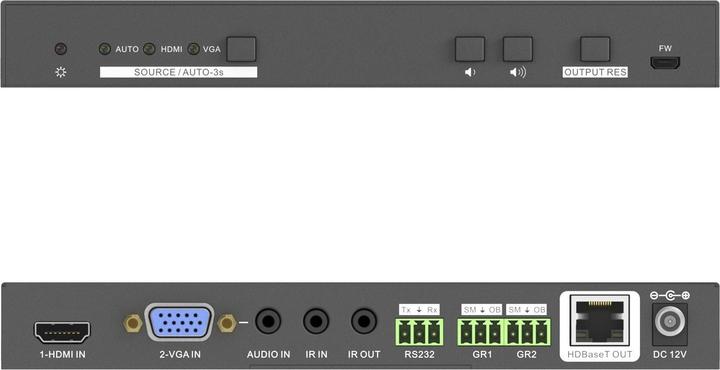Click the HDBaseT OUT RJ45 port
Screen dimensions: 720x370
(x=599, y=320)
